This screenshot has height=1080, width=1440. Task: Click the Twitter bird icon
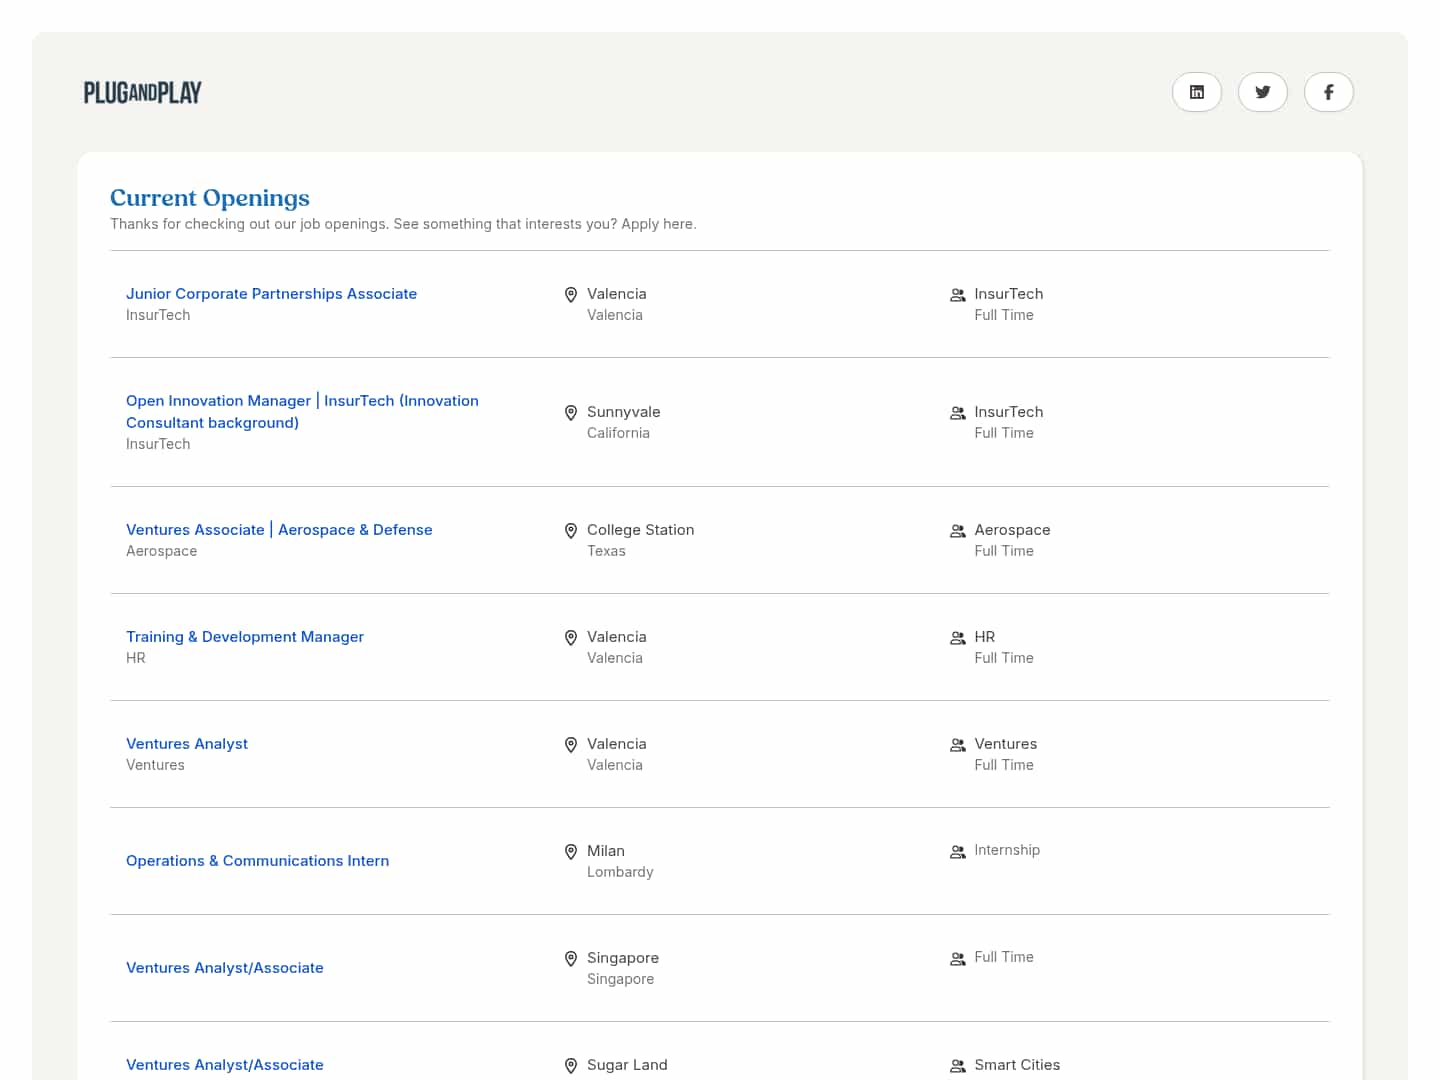1262,92
